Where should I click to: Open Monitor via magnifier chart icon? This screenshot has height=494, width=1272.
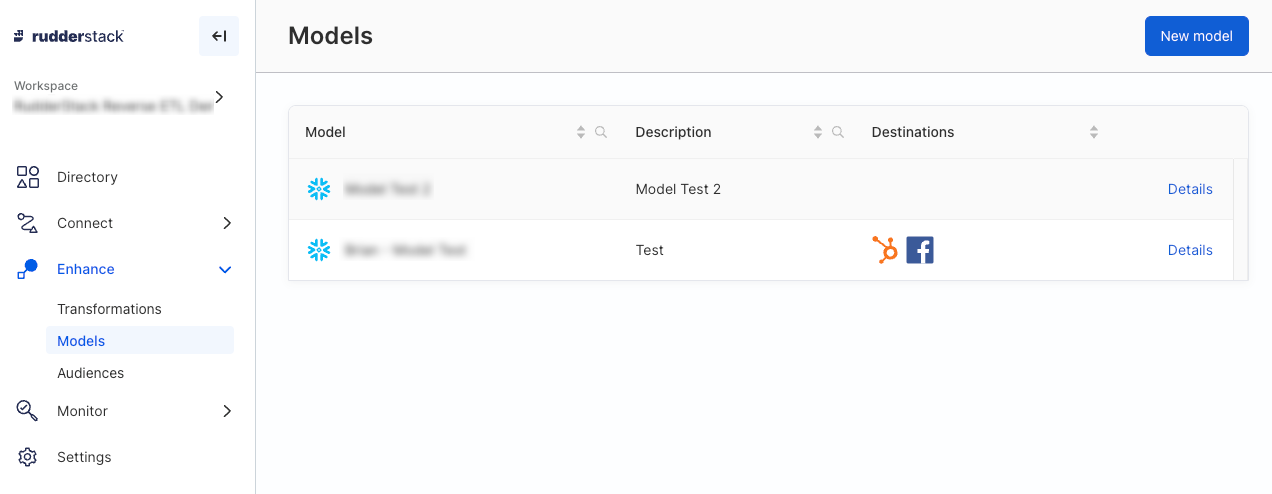pos(28,411)
